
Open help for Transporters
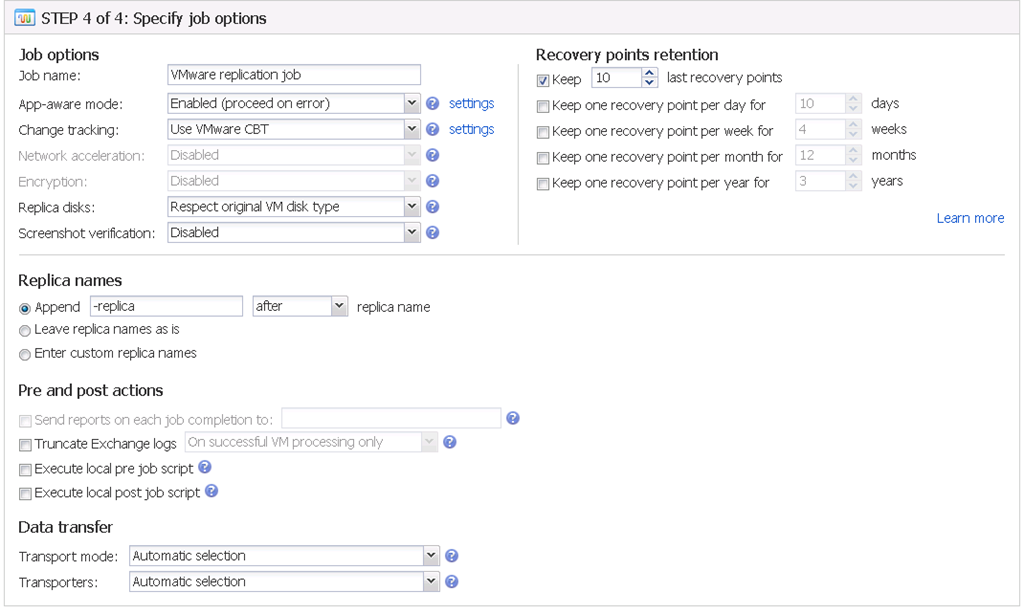coord(451,581)
